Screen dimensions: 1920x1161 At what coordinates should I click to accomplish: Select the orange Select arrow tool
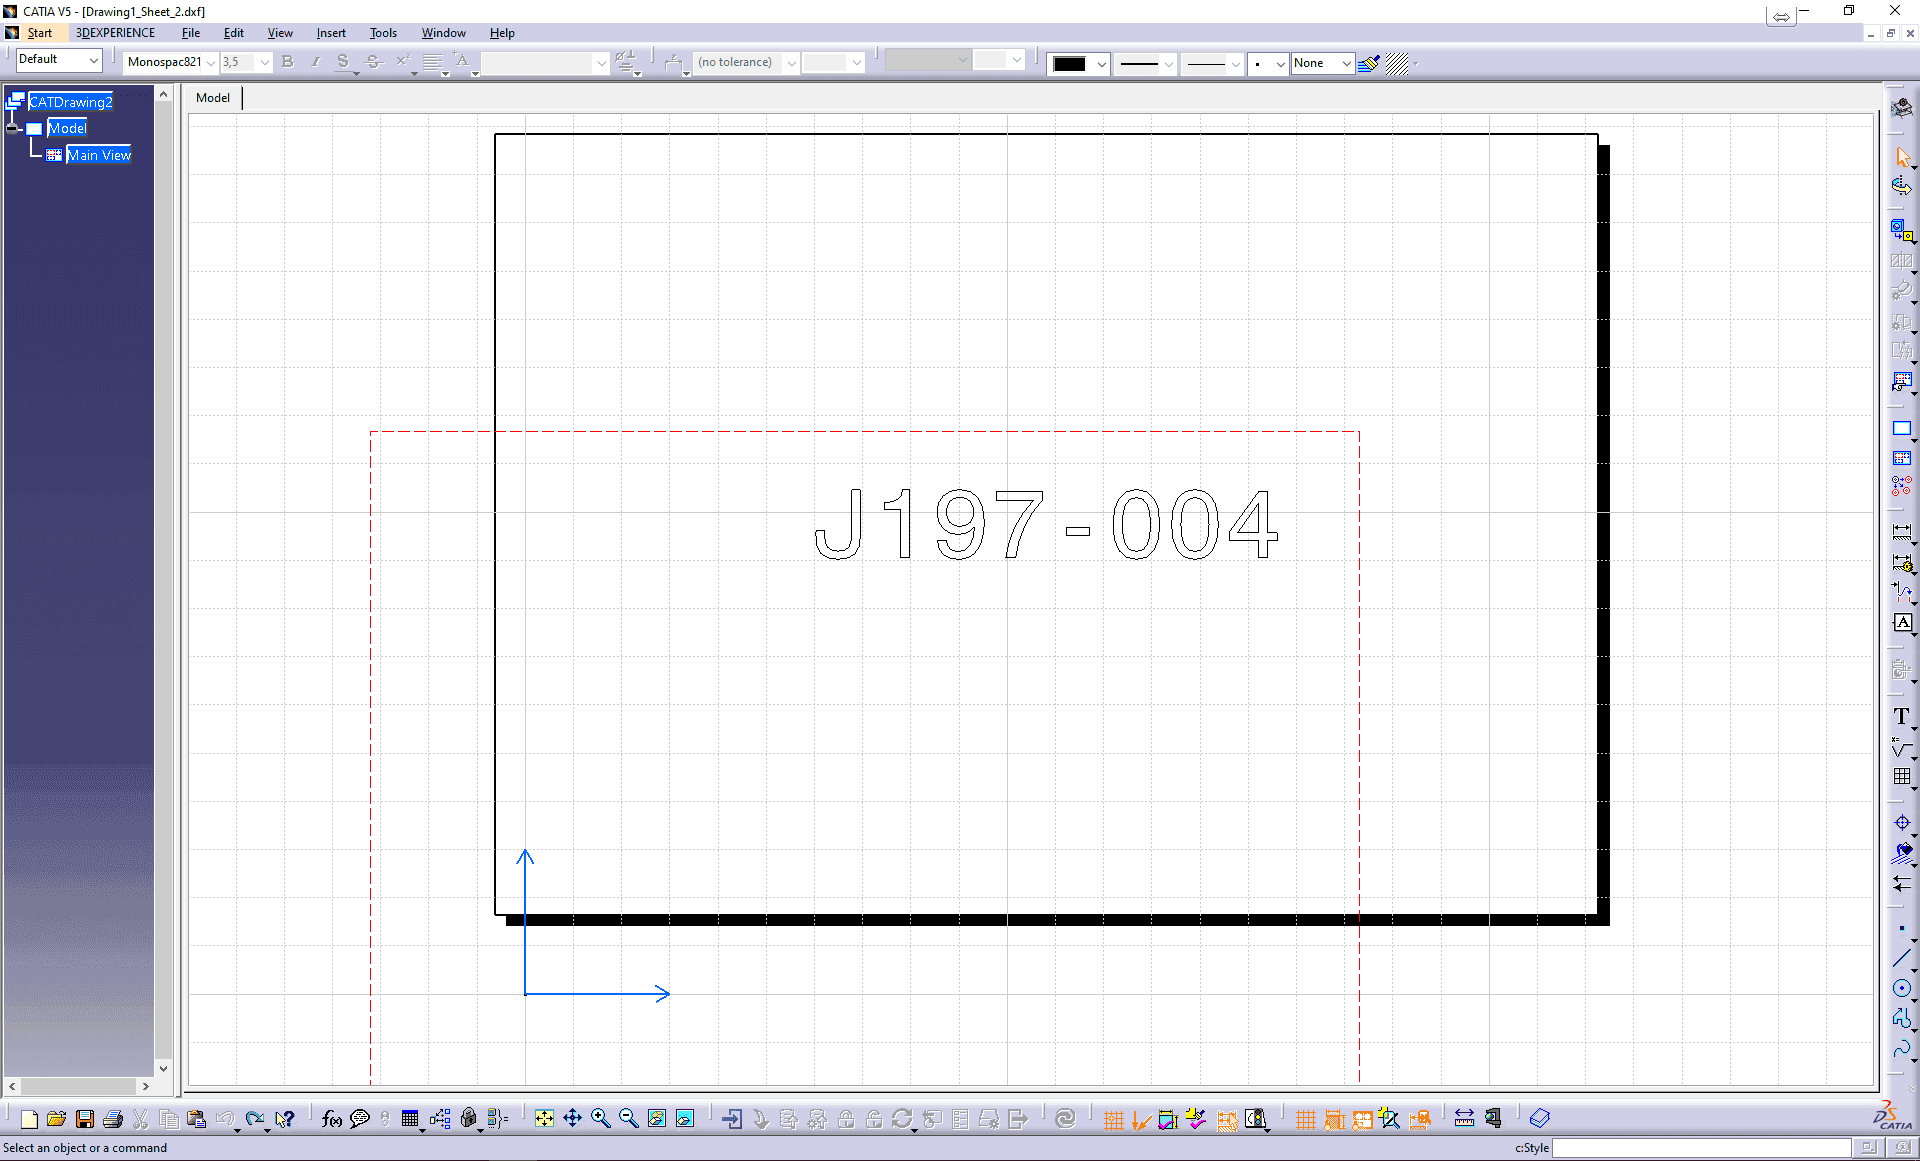(1902, 157)
